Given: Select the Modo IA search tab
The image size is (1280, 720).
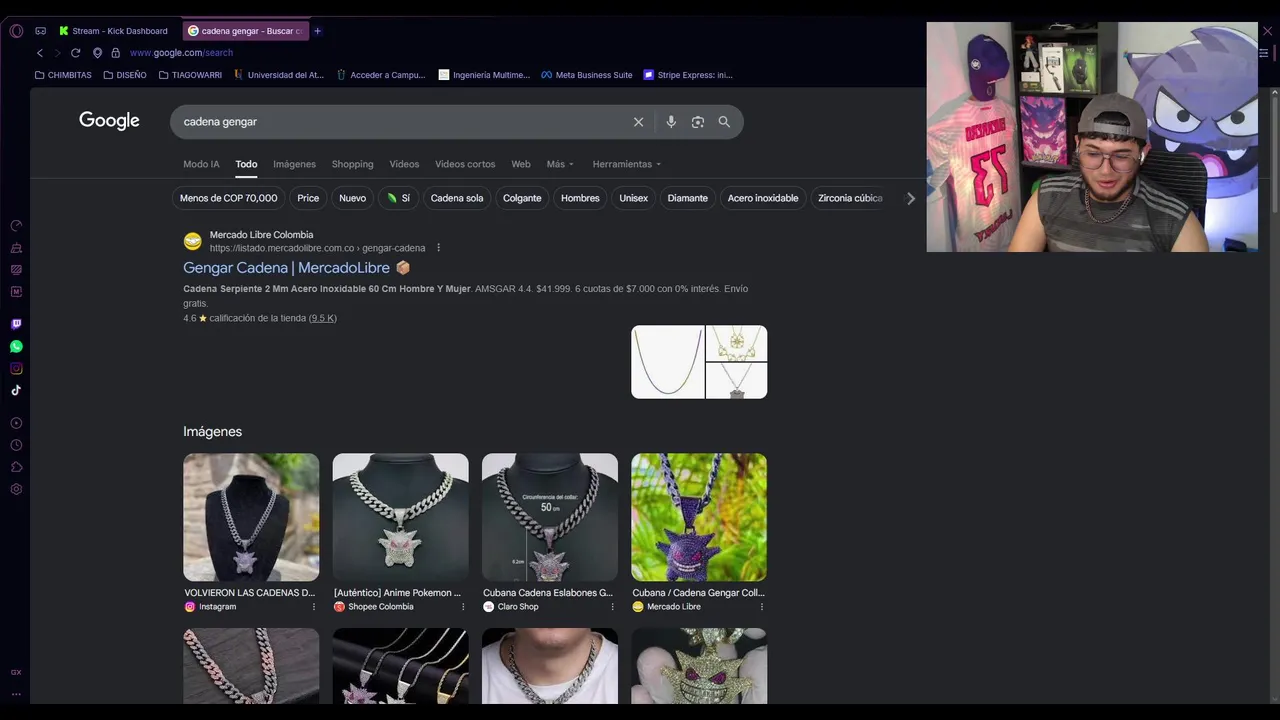Looking at the screenshot, I should pyautogui.click(x=201, y=164).
